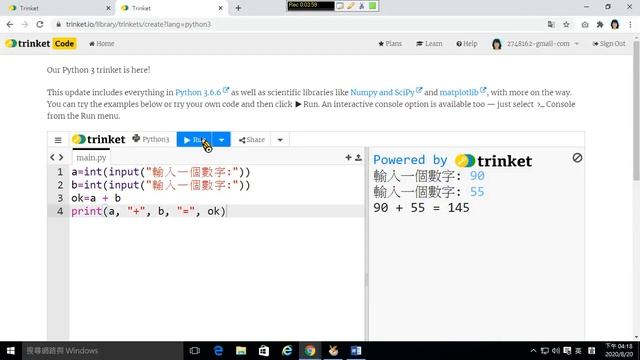Image resolution: width=640 pixels, height=360 pixels.
Task: Open the Python 3.6.6 link
Action: [202, 92]
